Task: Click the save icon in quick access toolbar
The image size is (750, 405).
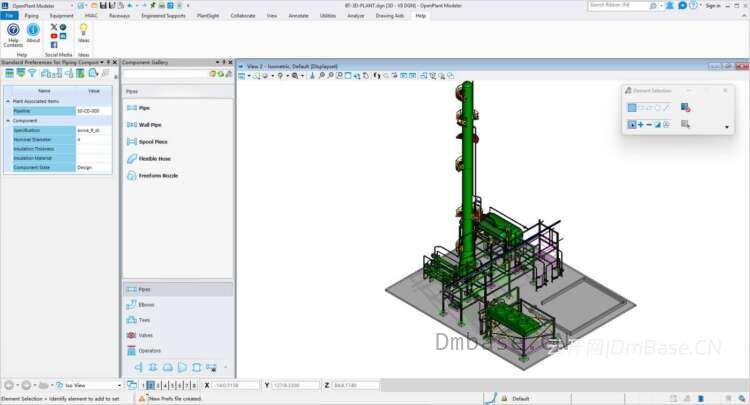Action: [102, 5]
